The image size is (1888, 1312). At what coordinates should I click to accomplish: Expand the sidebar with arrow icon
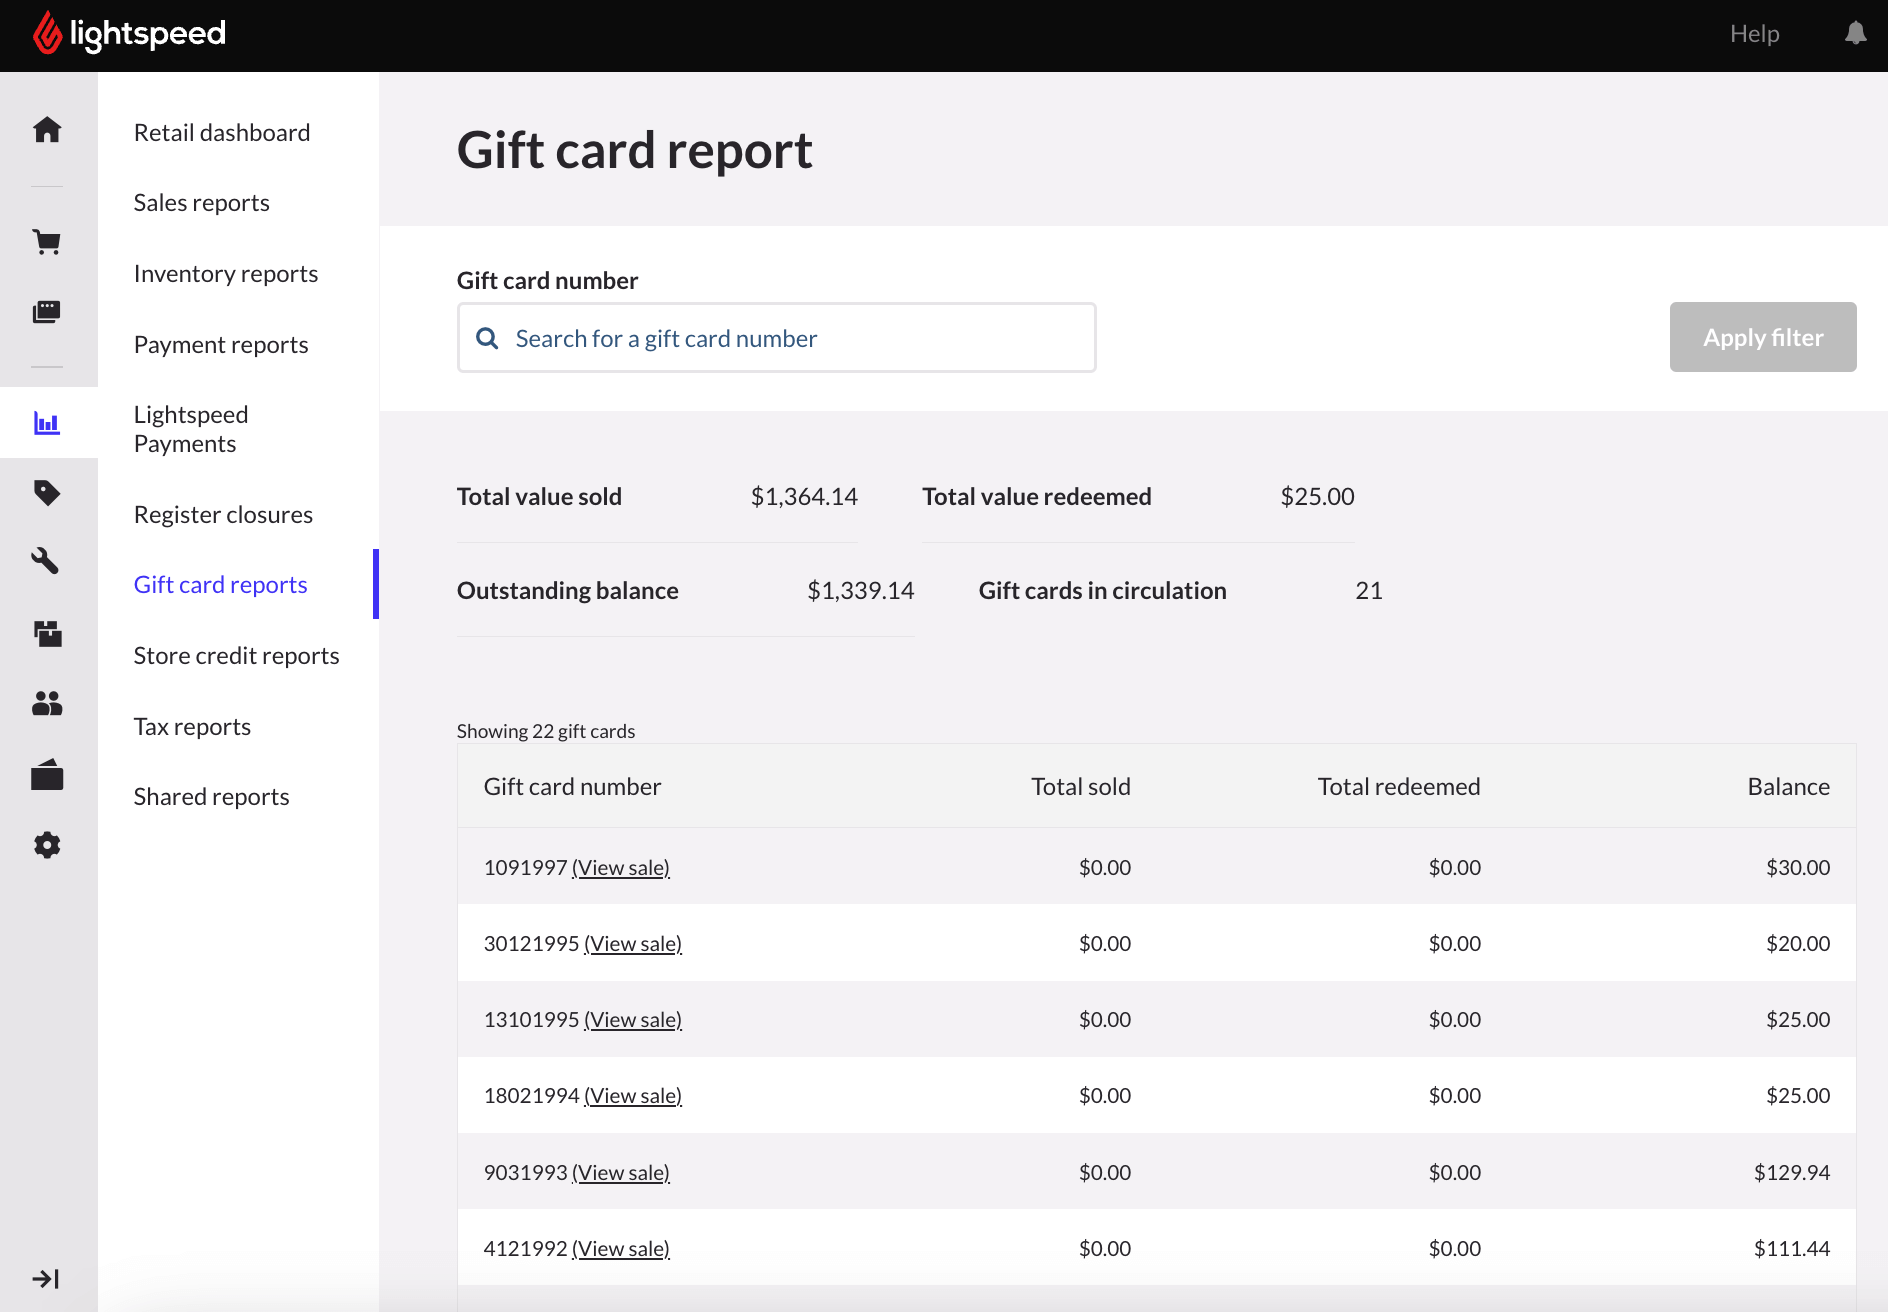point(46,1278)
